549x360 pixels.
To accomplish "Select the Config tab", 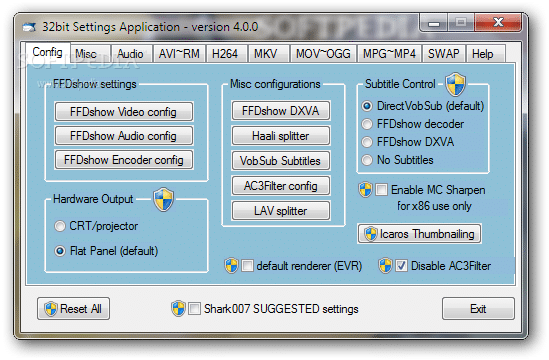I will [48, 53].
